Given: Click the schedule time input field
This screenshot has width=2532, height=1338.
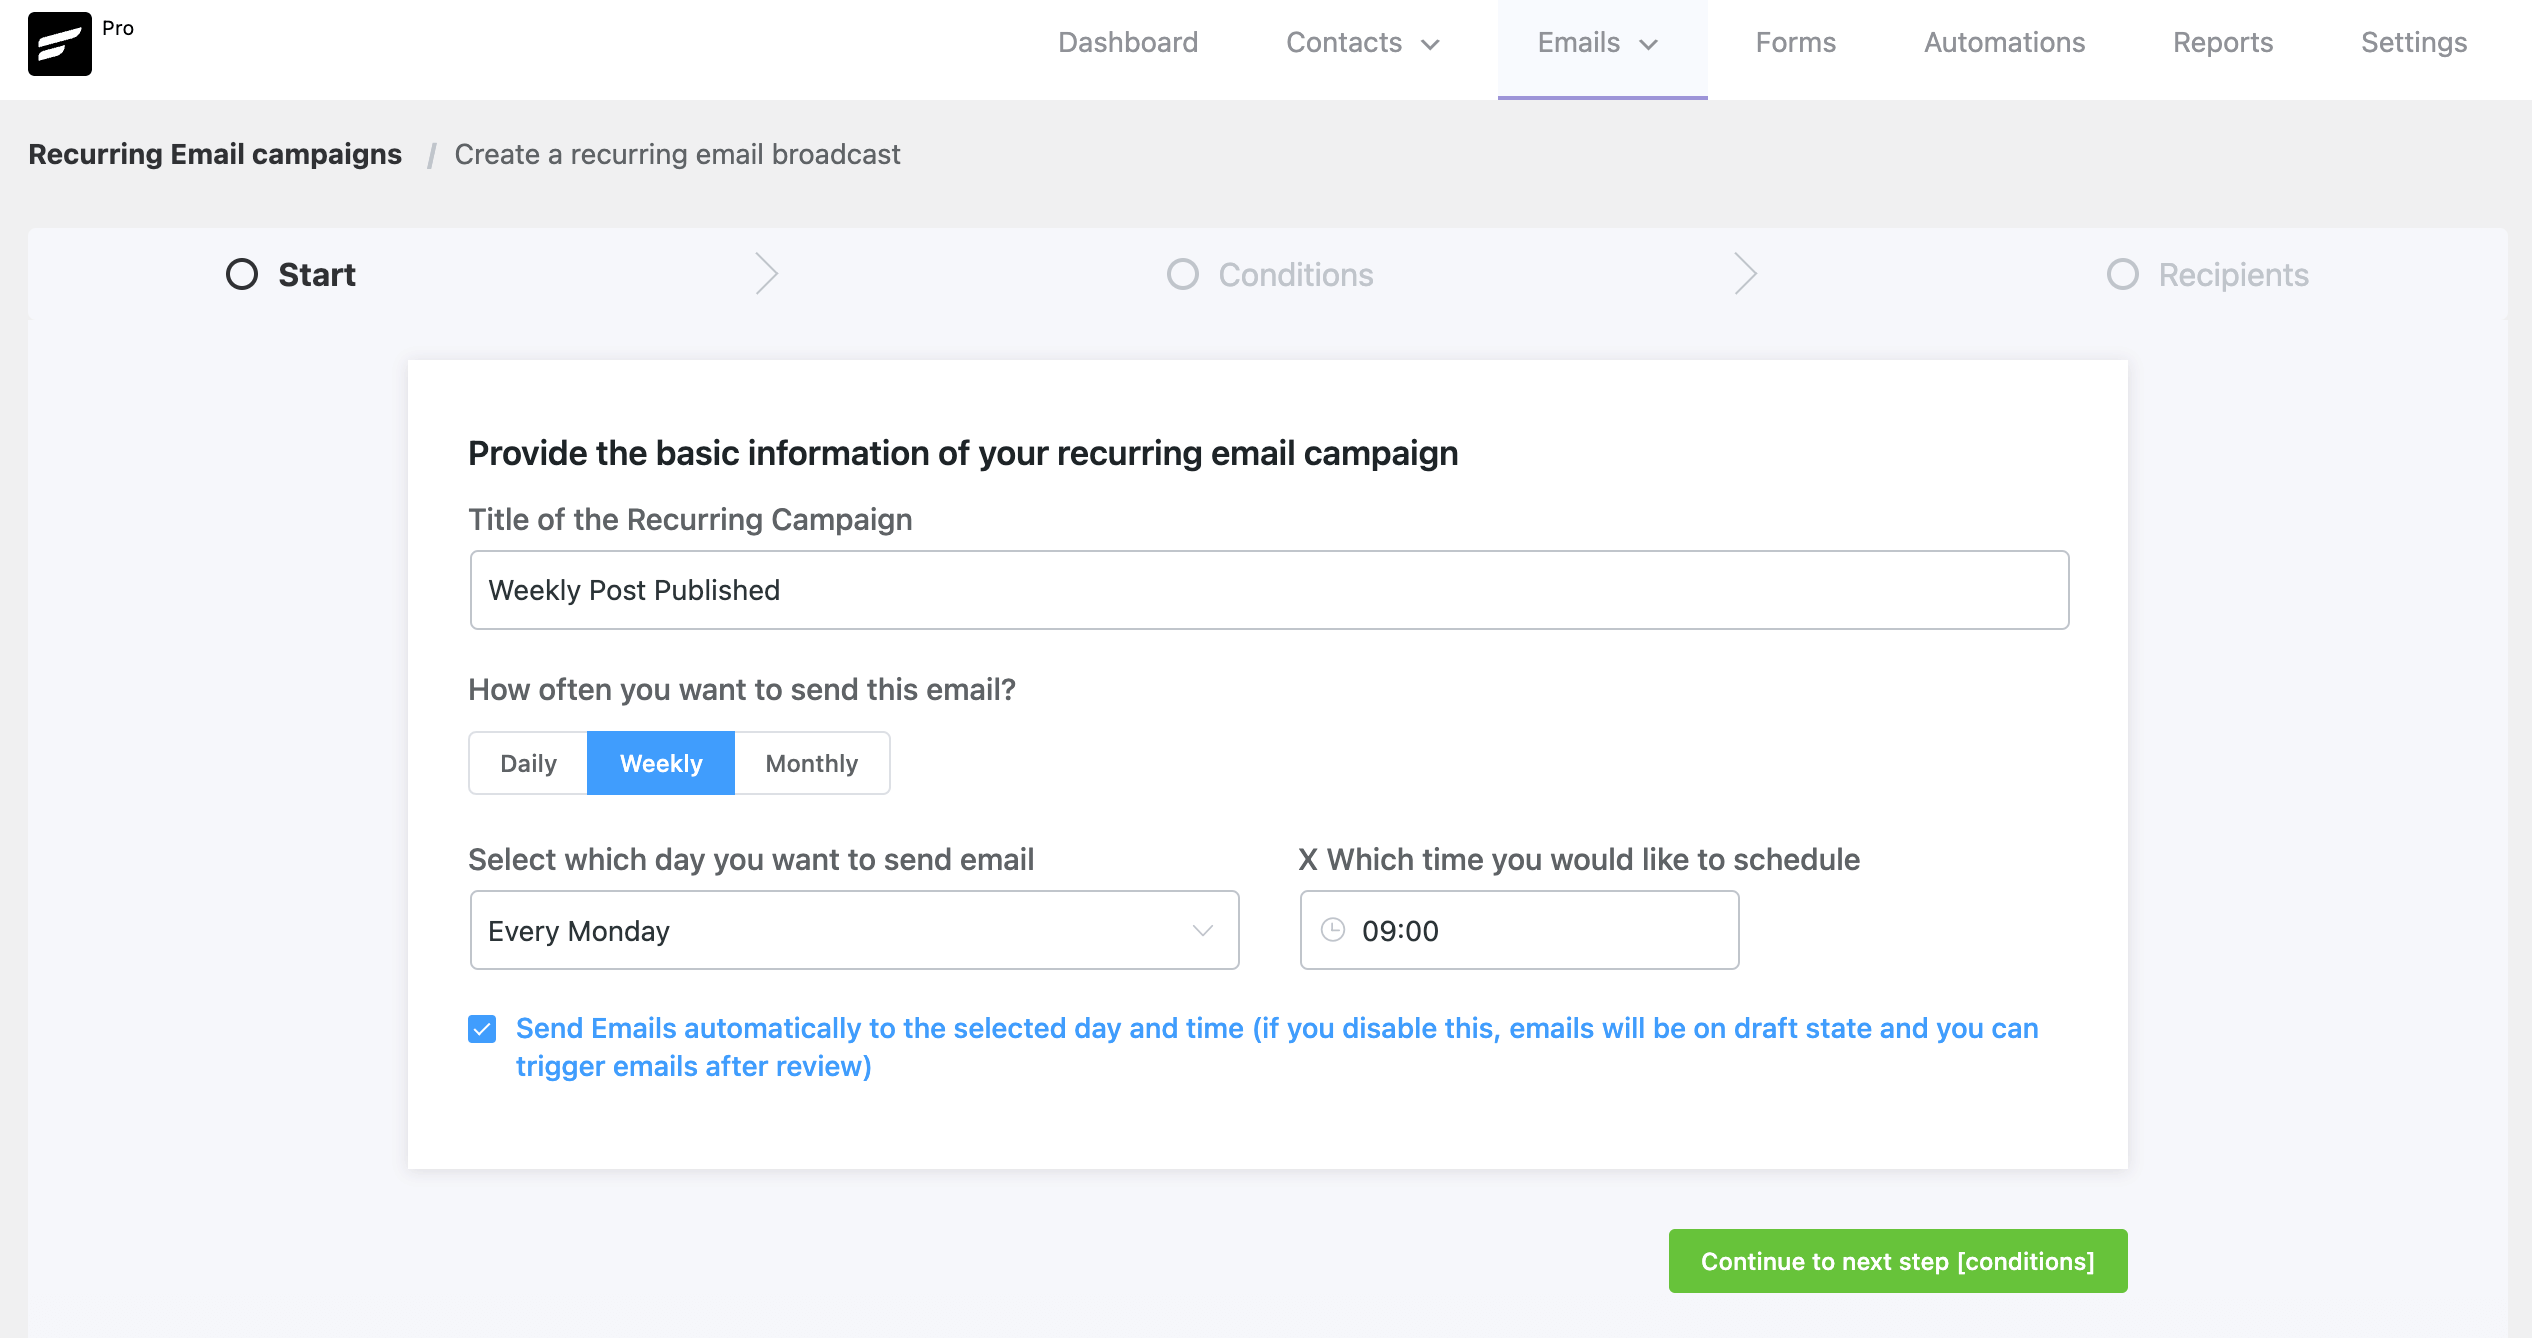Looking at the screenshot, I should [x=1519, y=931].
